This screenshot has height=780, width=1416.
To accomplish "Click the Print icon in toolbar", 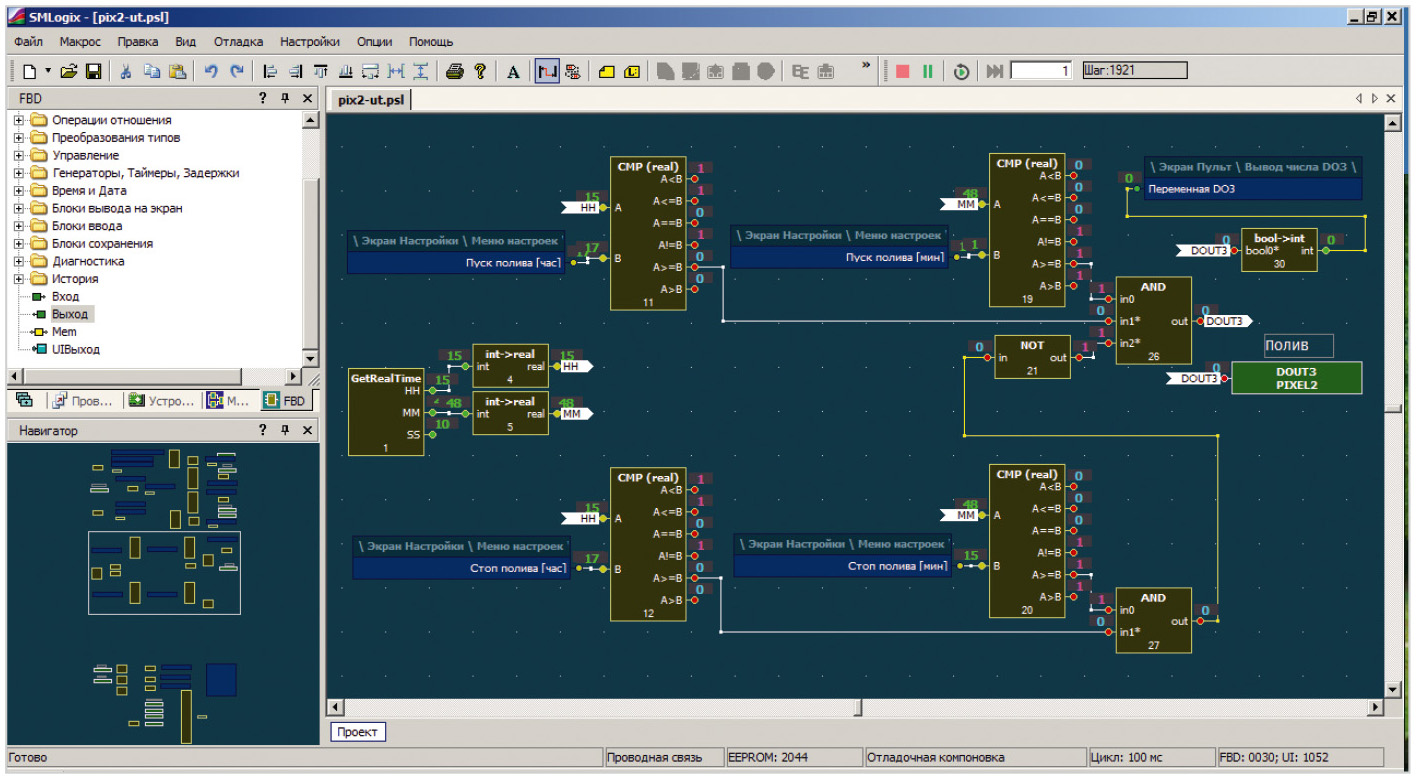I will pyautogui.click(x=454, y=72).
